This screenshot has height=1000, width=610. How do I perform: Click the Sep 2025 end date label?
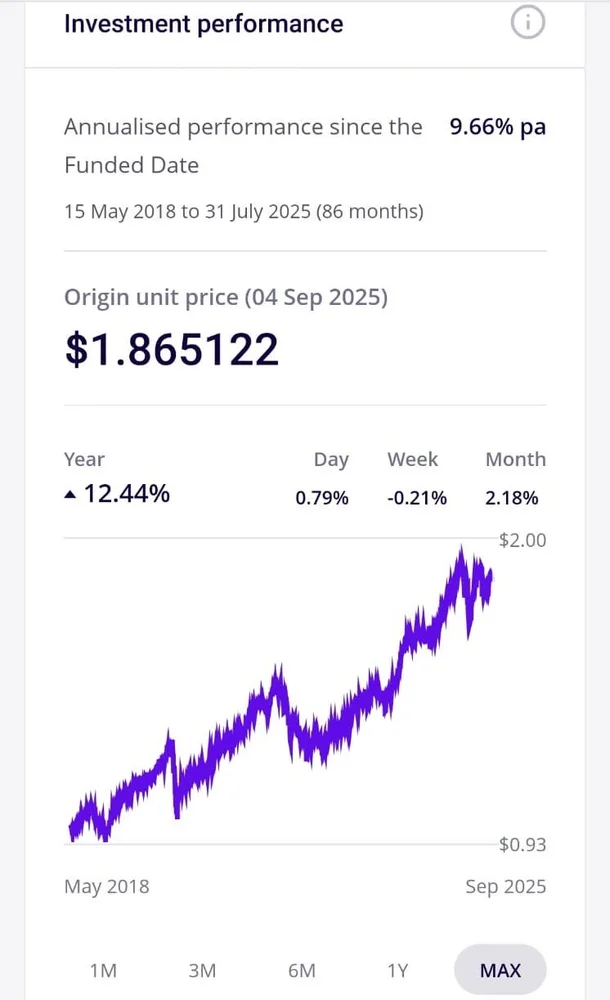click(x=505, y=887)
